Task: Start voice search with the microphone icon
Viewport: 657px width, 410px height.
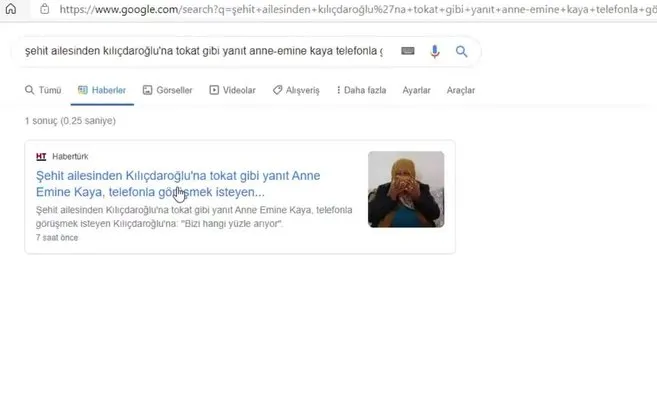Action: click(x=435, y=52)
